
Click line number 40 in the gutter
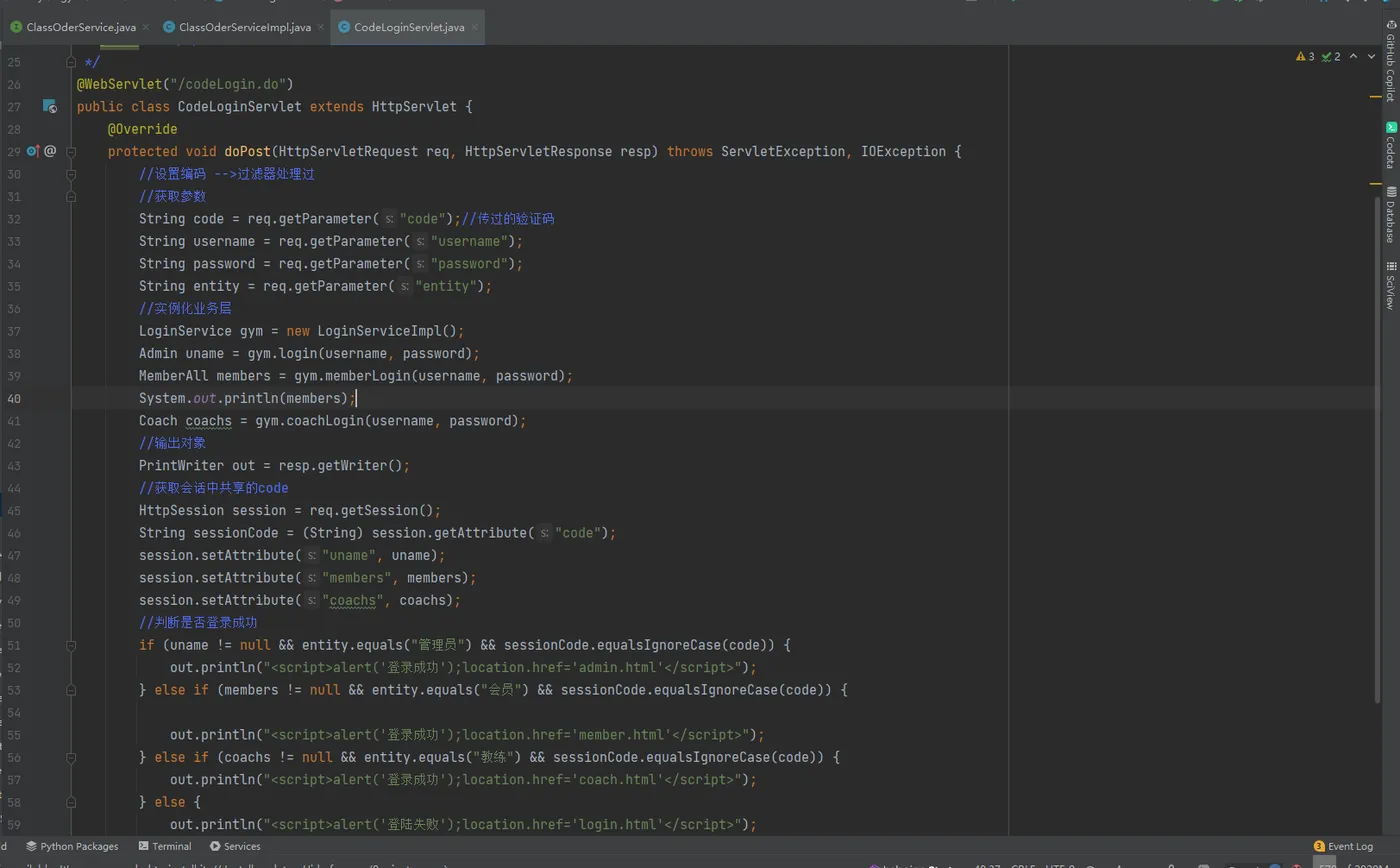(x=13, y=398)
